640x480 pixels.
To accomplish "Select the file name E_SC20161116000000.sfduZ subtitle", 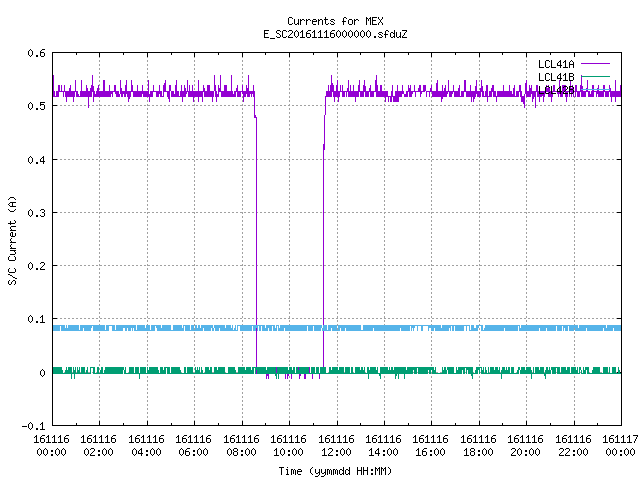I will (x=335, y=34).
